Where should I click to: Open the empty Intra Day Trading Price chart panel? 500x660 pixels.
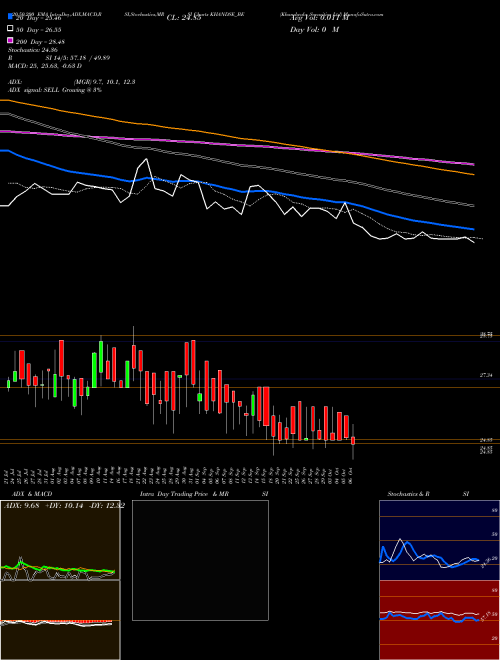[200, 560]
